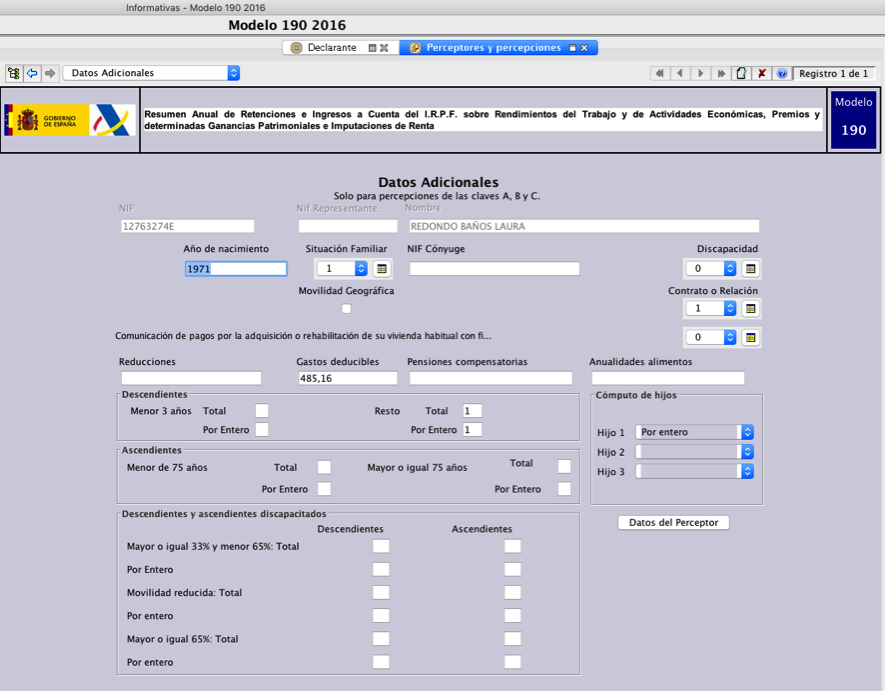Click the Agencia Tributaria logo
Screen dimensions: 886x691
point(112,120)
